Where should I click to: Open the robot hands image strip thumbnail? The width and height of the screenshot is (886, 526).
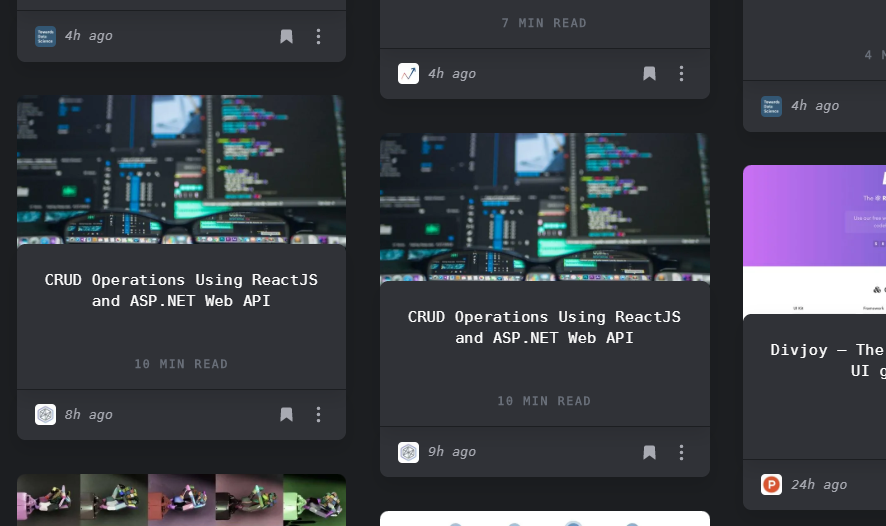(x=181, y=500)
